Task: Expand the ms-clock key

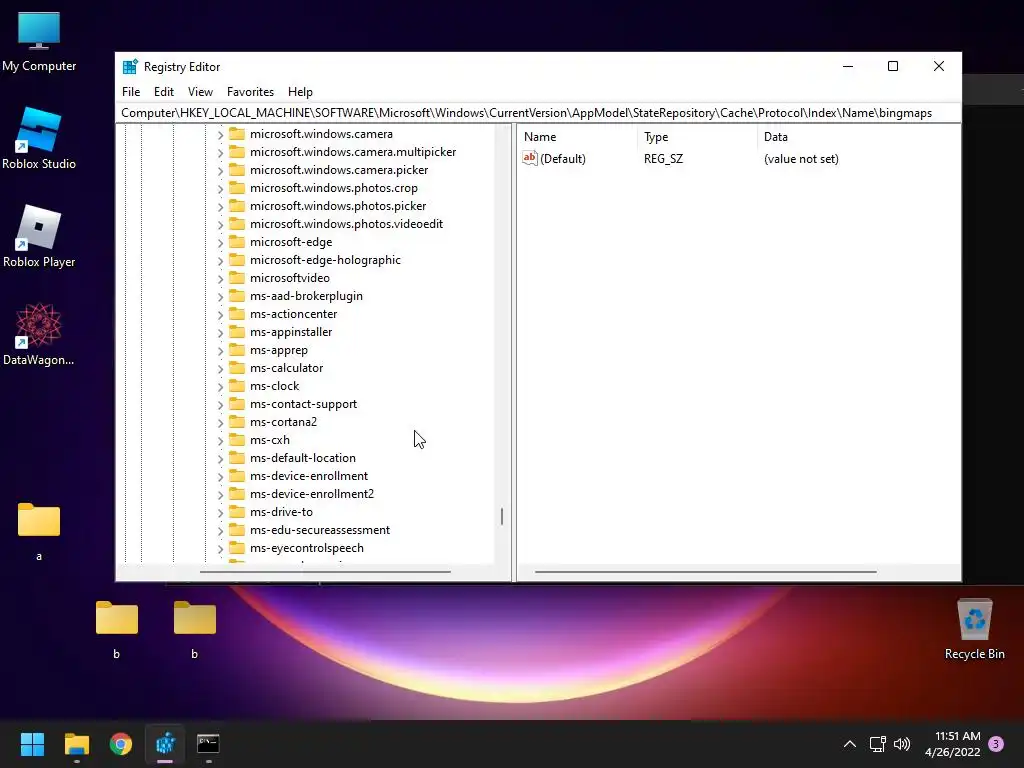Action: 220,387
